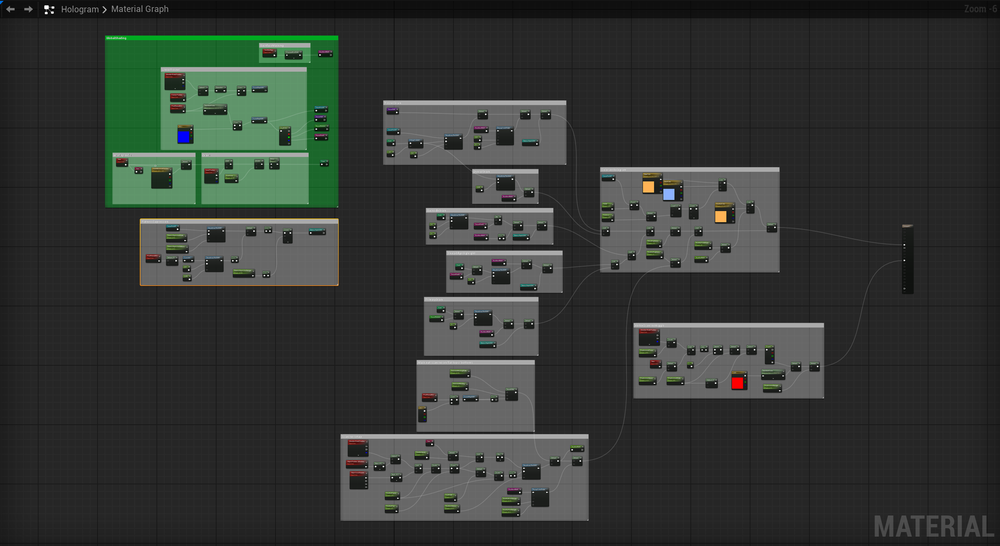1000x546 pixels.
Task: Open the Hologram breadcrumb
Action: [80, 9]
